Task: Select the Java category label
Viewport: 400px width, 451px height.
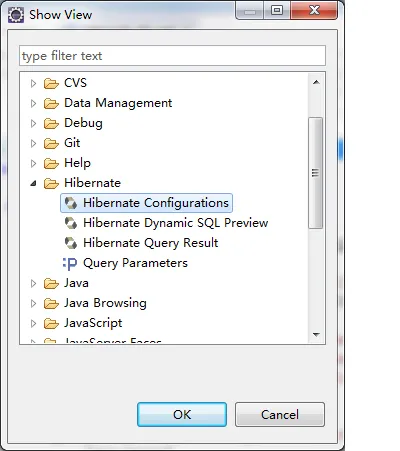Action: (76, 283)
